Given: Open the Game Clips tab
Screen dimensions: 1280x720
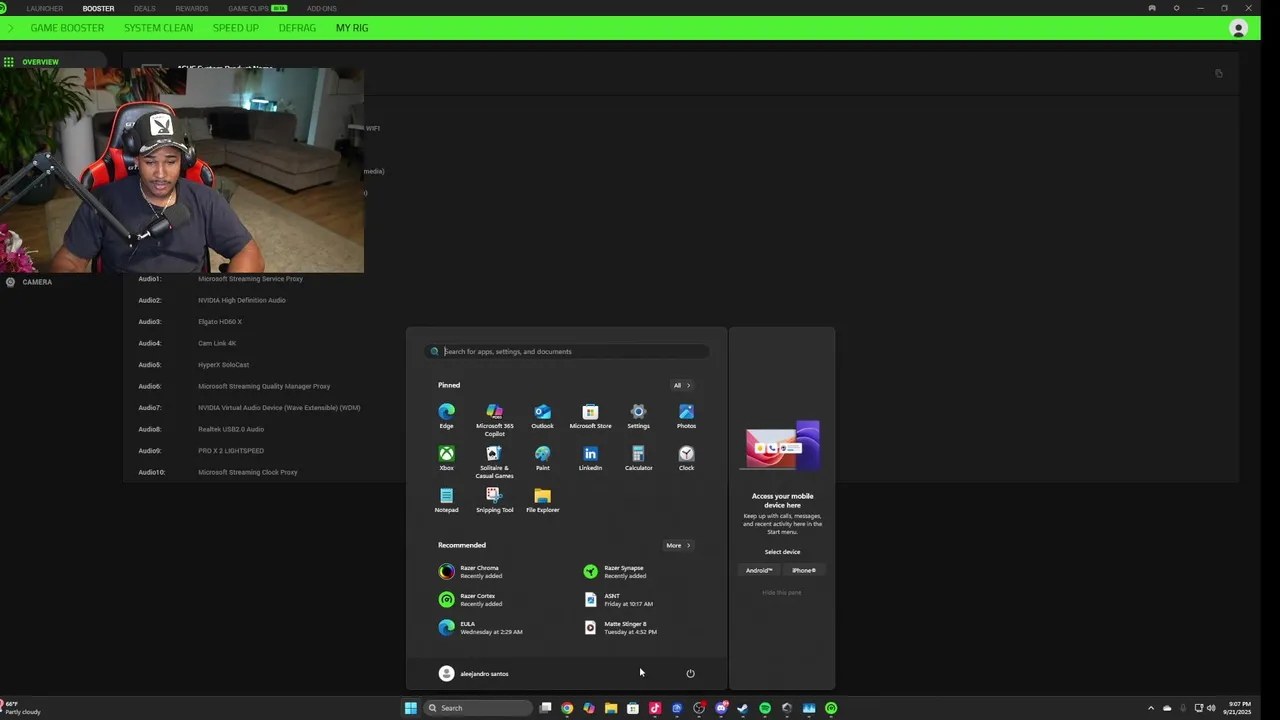Looking at the screenshot, I should (x=257, y=8).
